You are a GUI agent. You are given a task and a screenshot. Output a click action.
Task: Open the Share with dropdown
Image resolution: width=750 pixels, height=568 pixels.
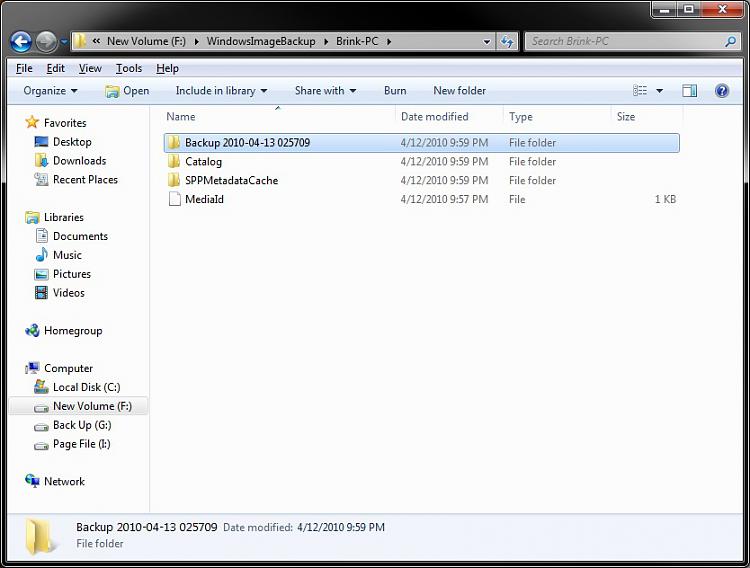pyautogui.click(x=325, y=90)
